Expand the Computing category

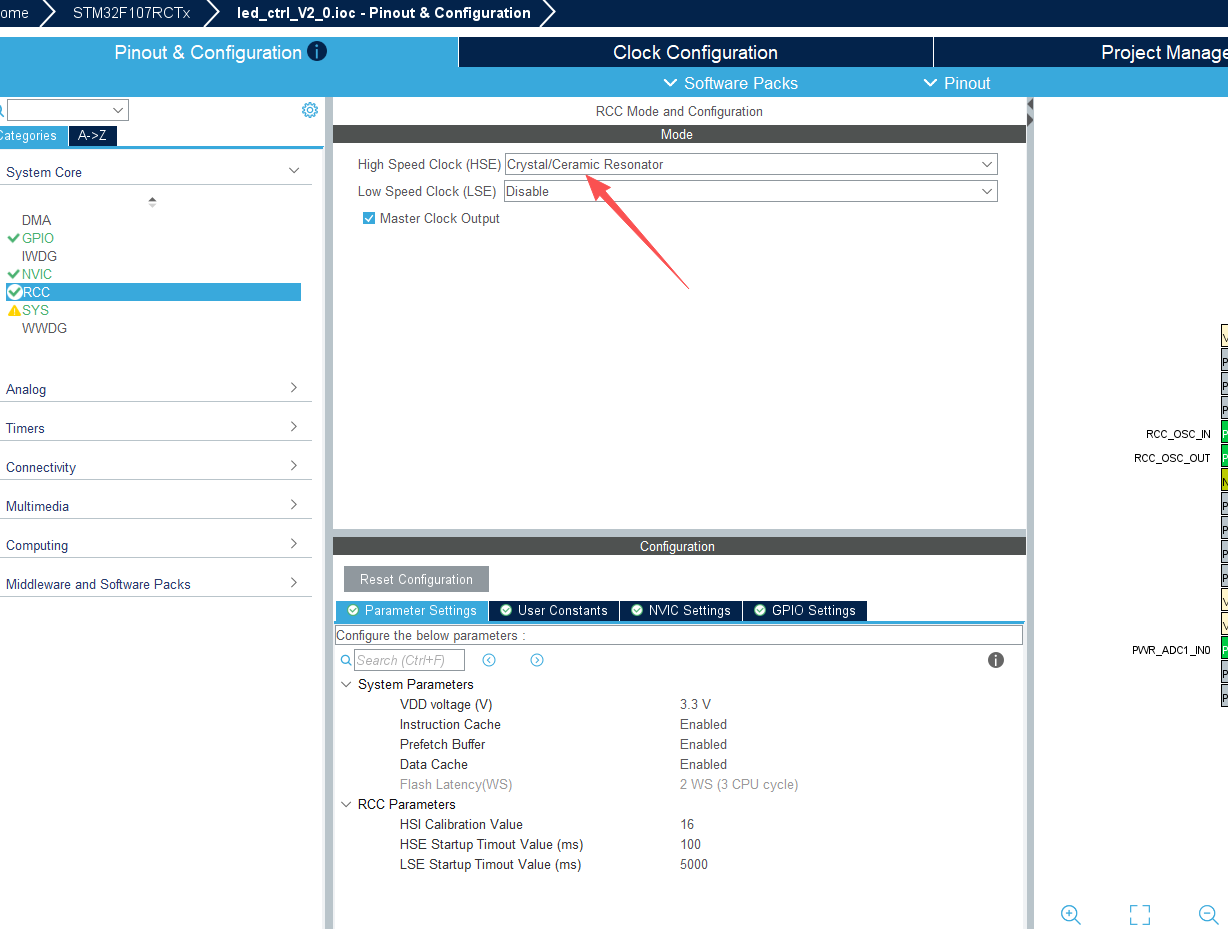click(294, 544)
